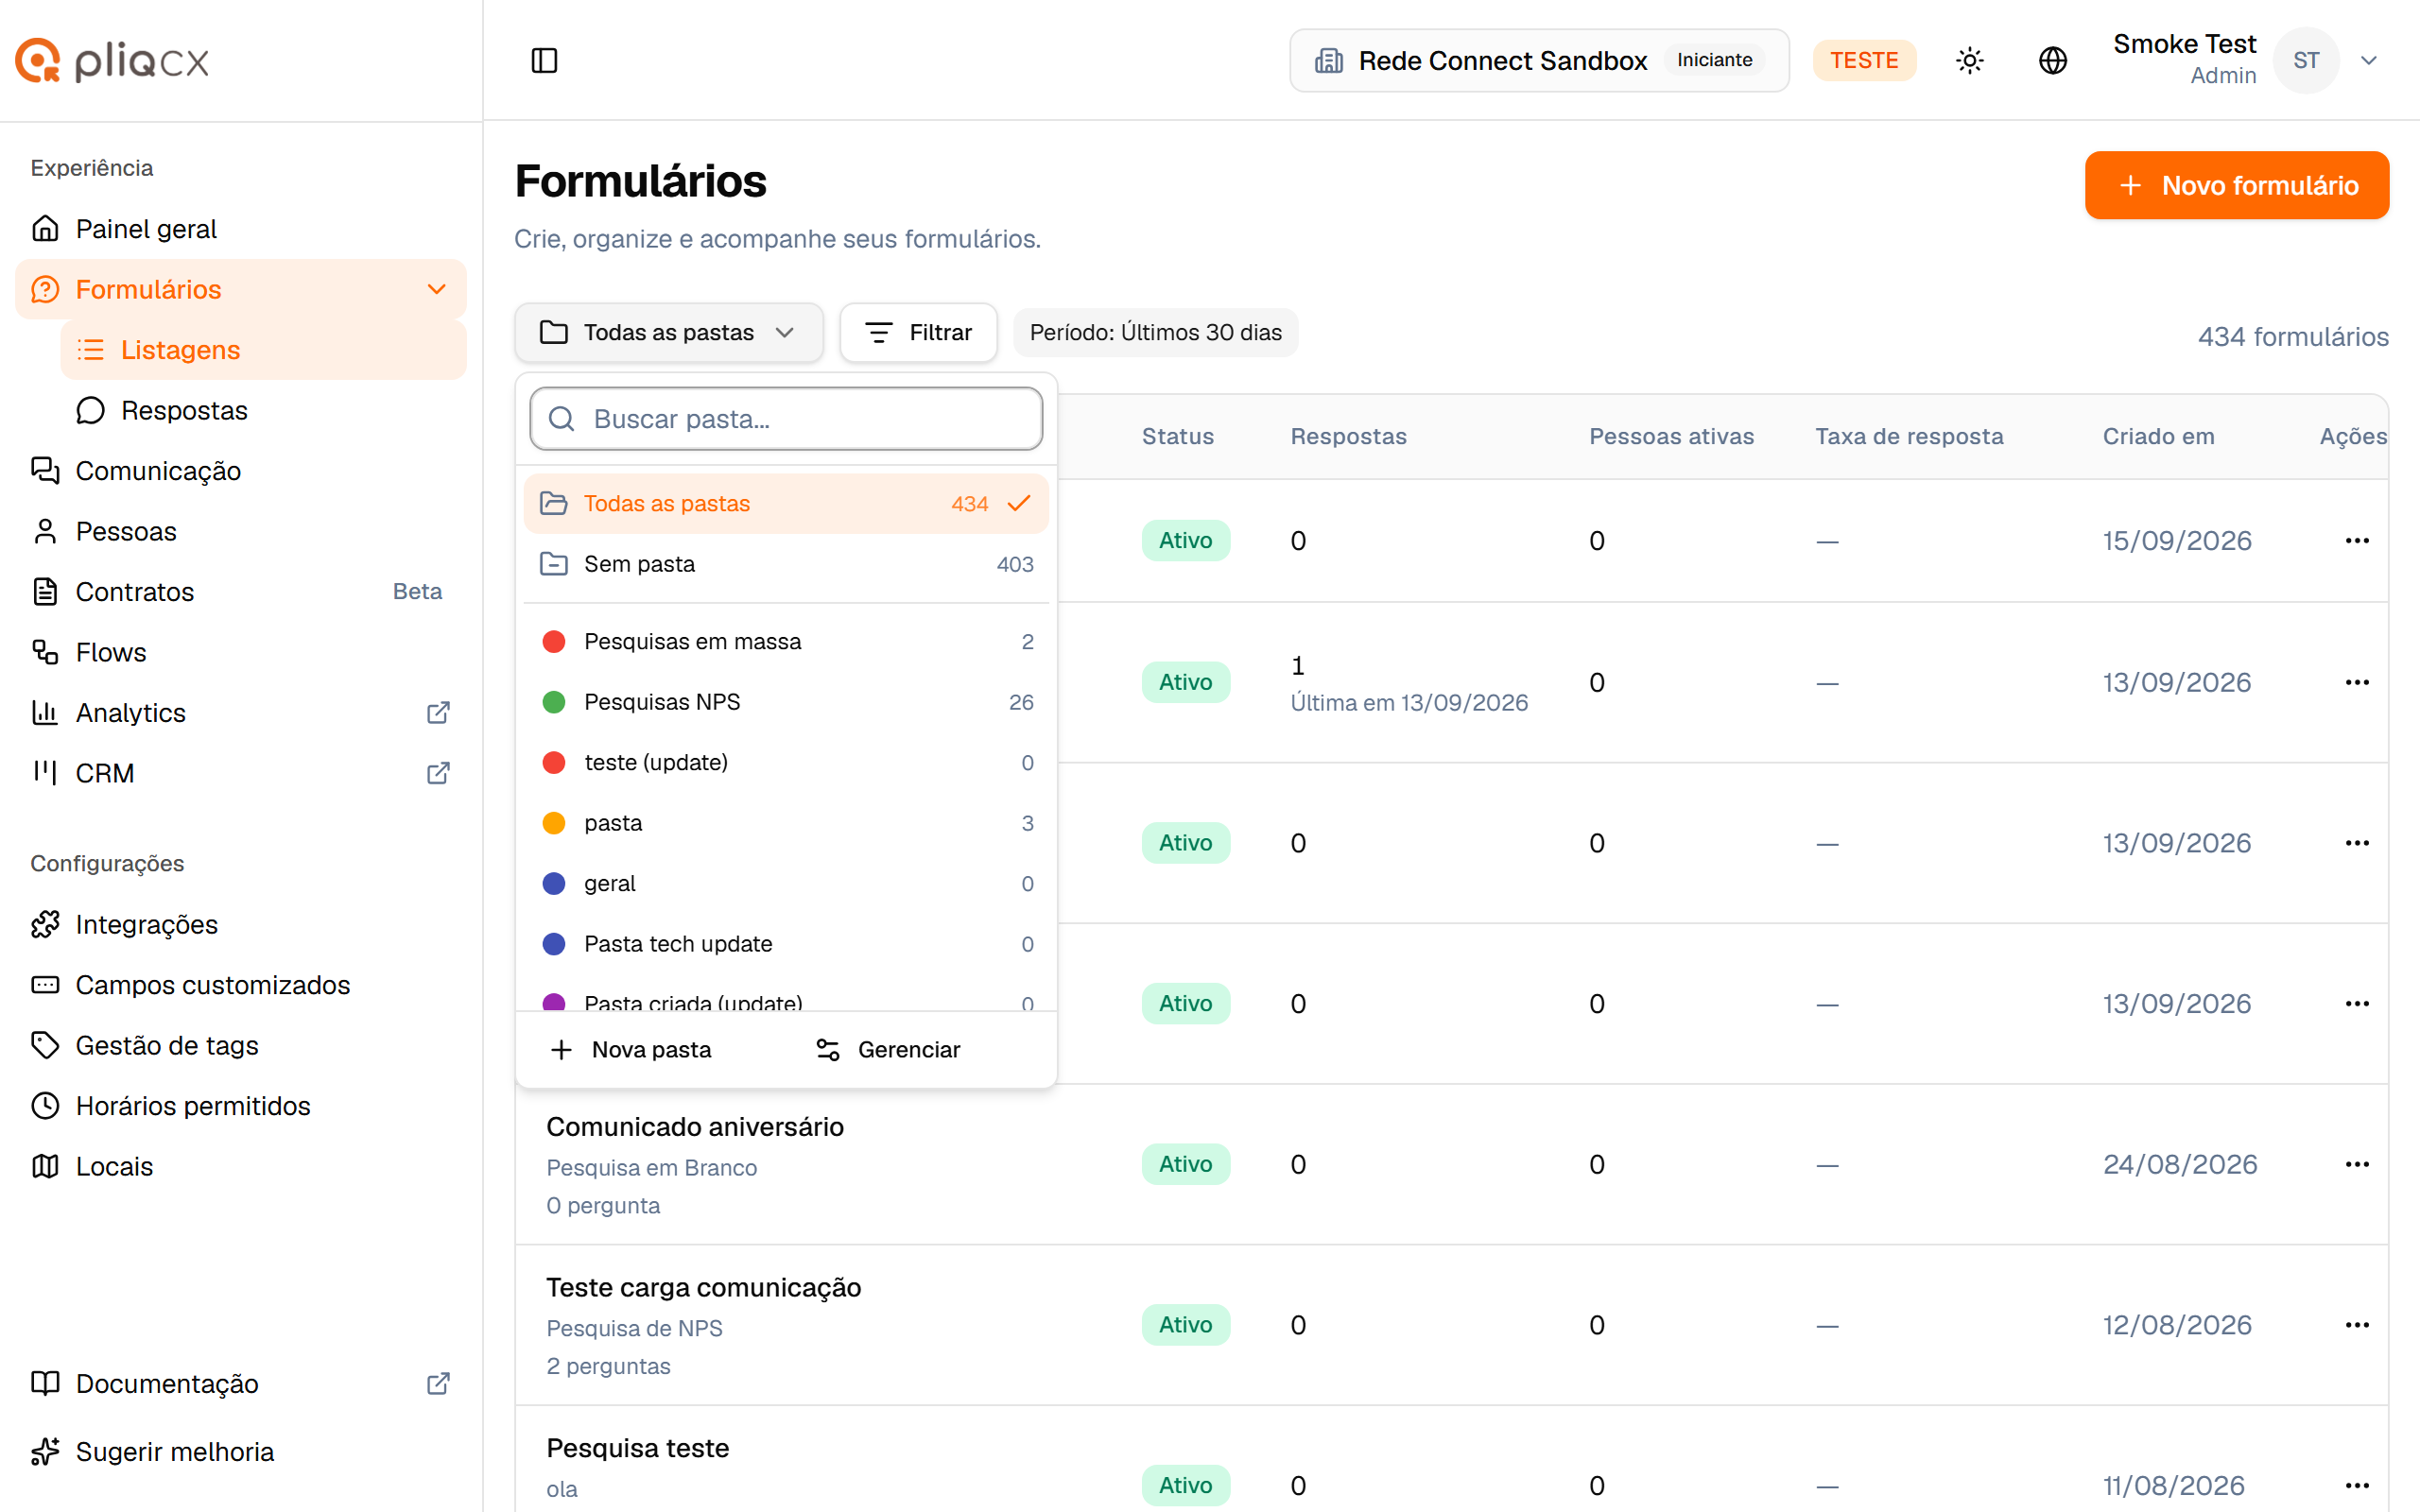Open language selector globe icon

pyautogui.click(x=2052, y=60)
